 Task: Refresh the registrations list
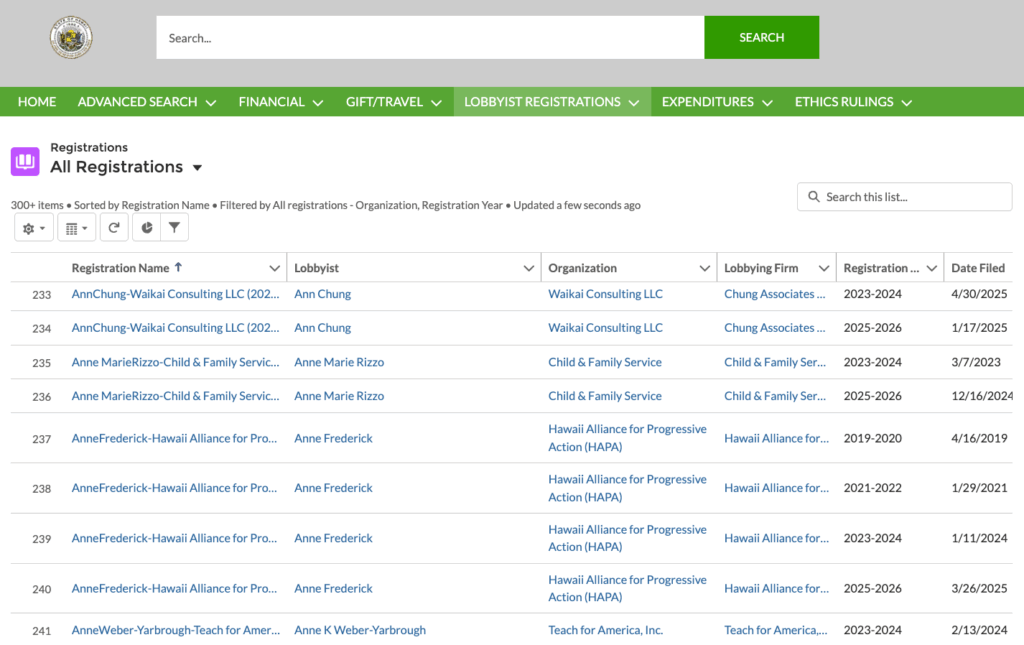point(114,228)
